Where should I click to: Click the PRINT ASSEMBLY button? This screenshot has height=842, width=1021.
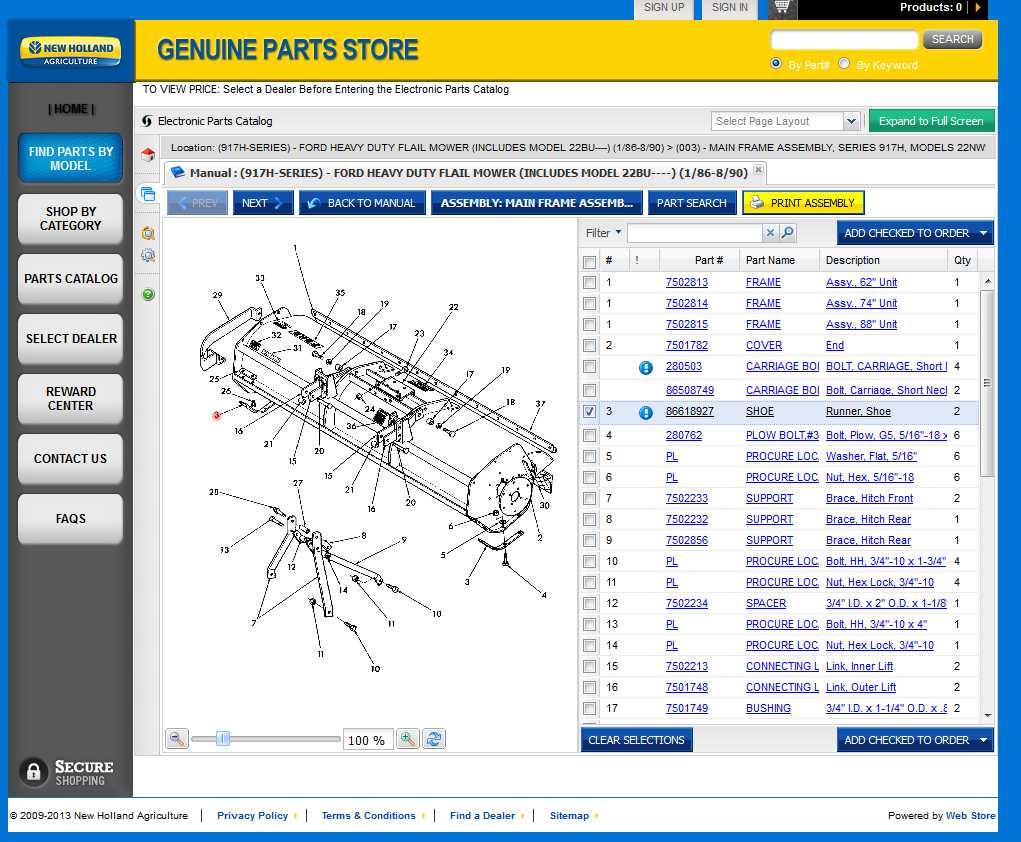(803, 203)
